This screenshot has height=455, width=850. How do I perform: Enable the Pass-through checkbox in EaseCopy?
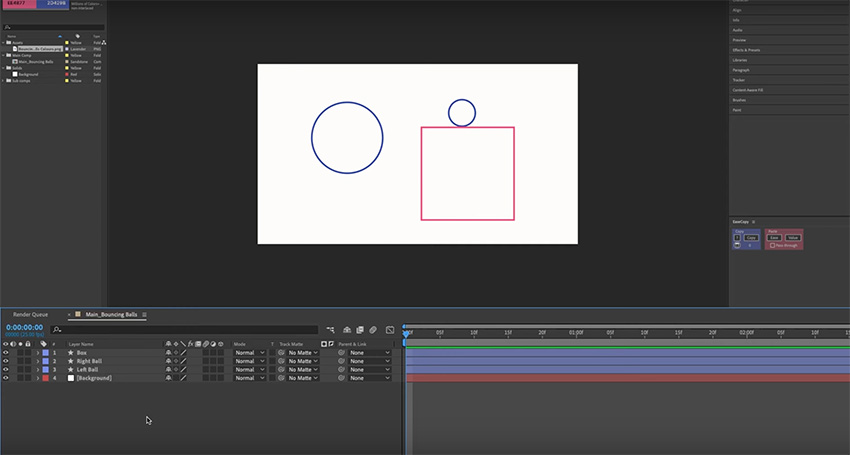[772, 246]
